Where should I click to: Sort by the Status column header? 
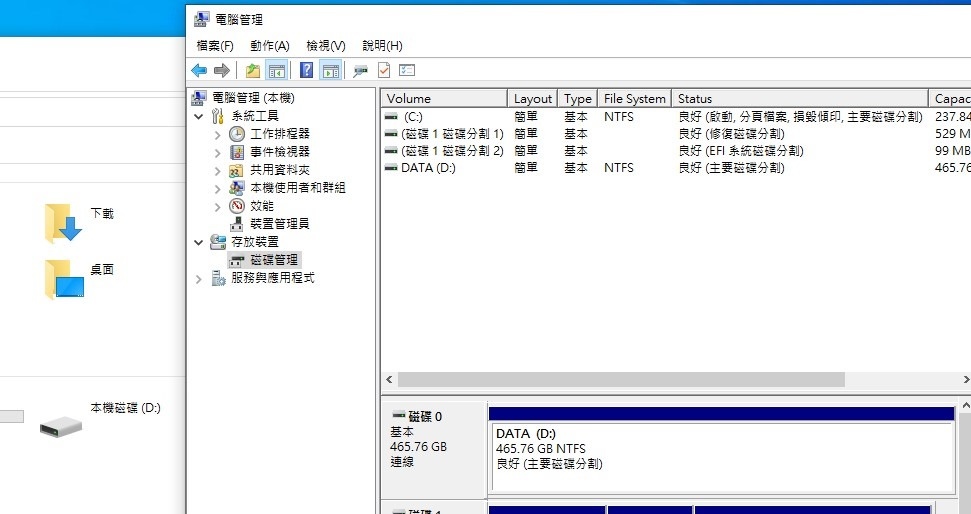pos(800,98)
